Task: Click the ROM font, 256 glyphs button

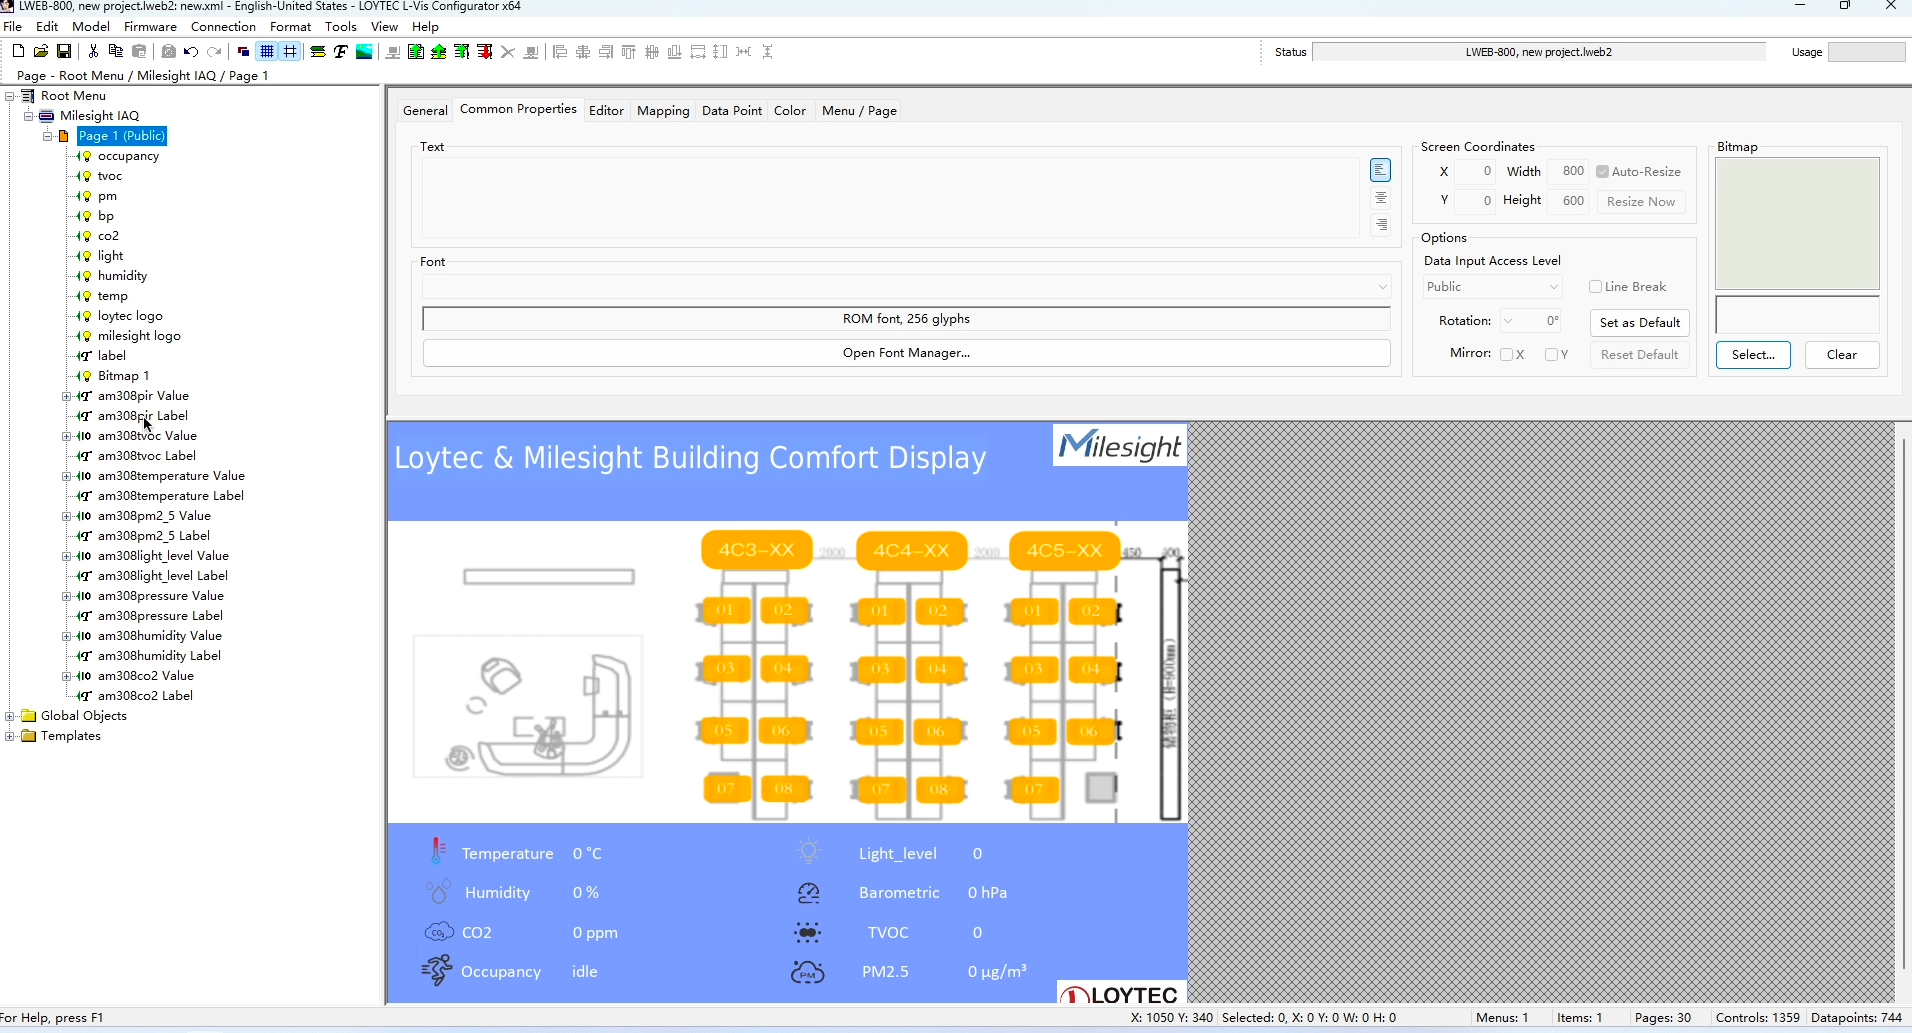Action: tap(906, 319)
